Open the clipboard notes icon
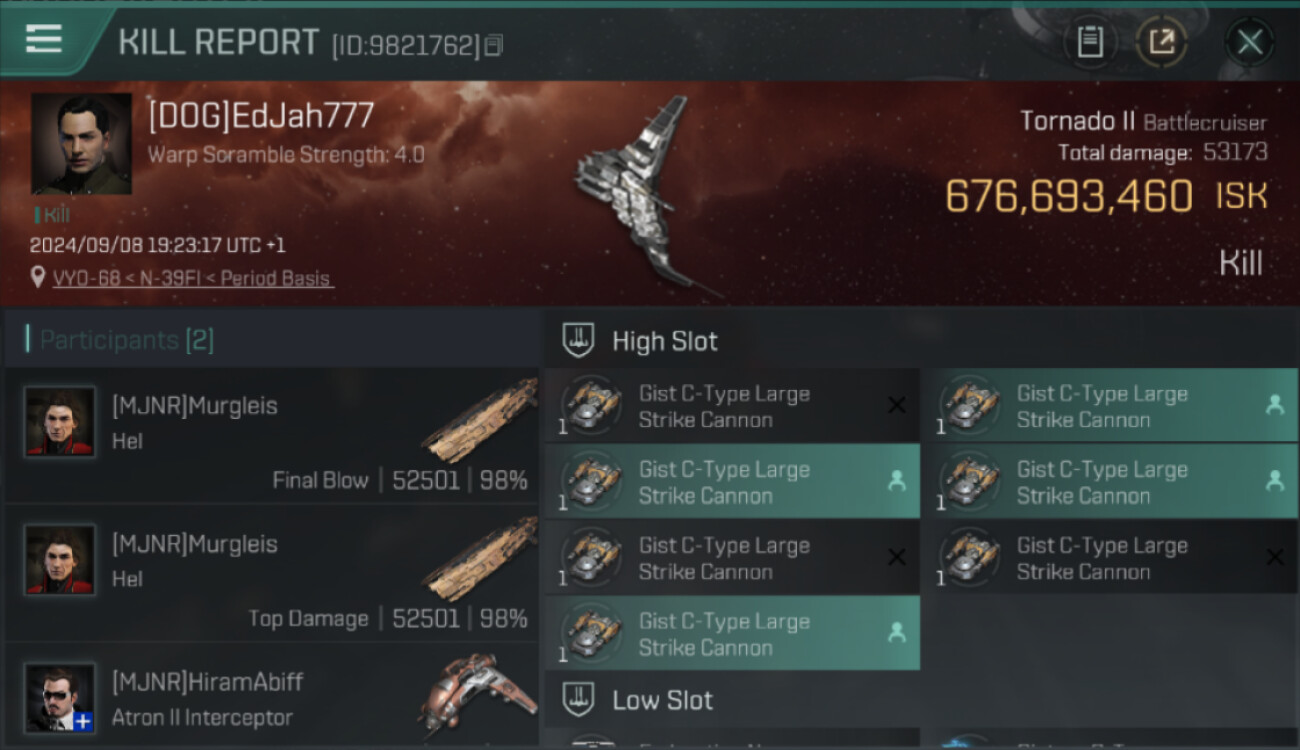 (1090, 42)
